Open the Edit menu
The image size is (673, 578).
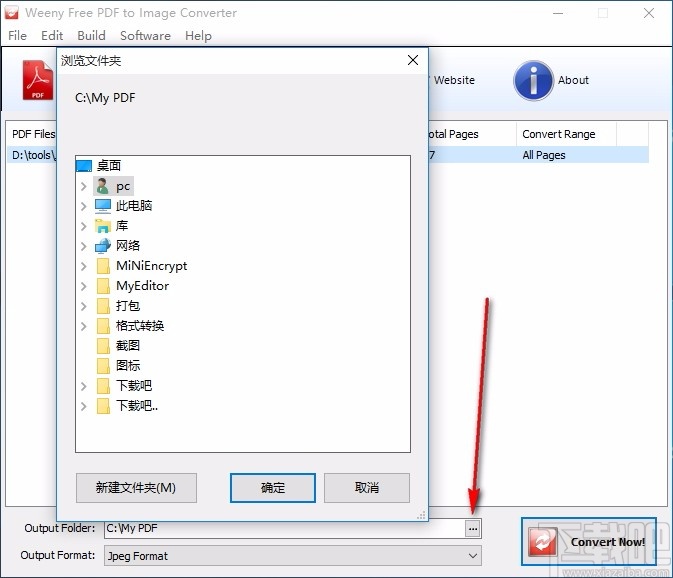pyautogui.click(x=52, y=36)
